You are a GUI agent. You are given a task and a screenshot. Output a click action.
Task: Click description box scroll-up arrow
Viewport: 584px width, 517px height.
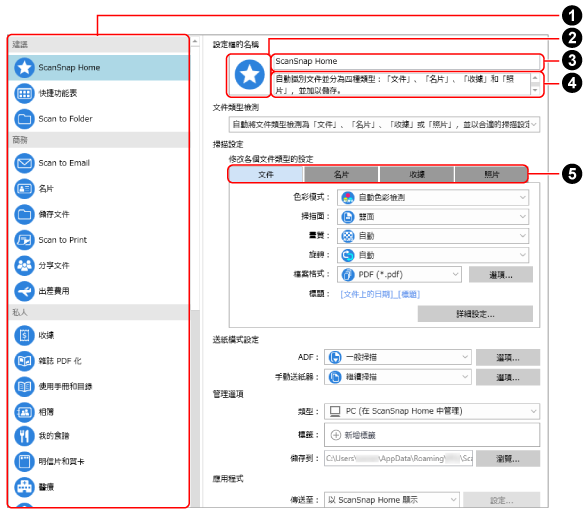535,78
